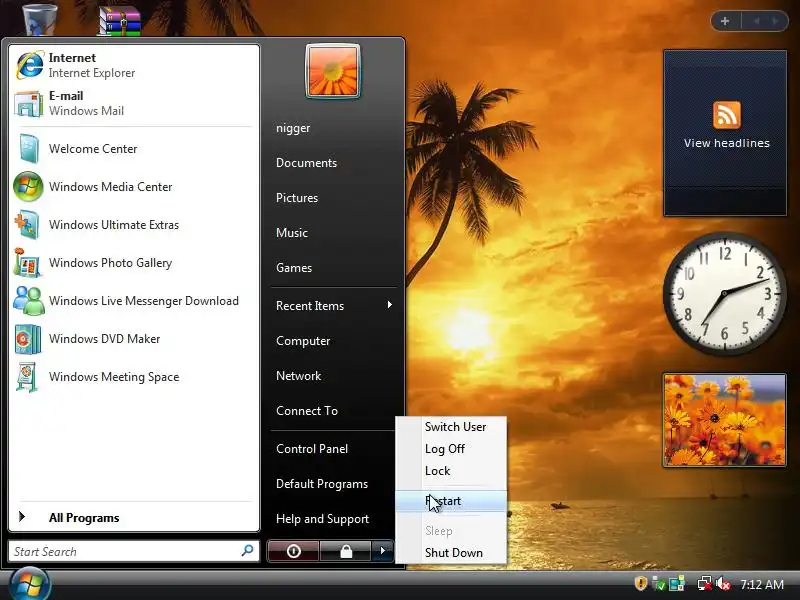Click Safely Remove Hardware tray icon
Image resolution: width=800 pixels, height=600 pixels.
point(659,584)
